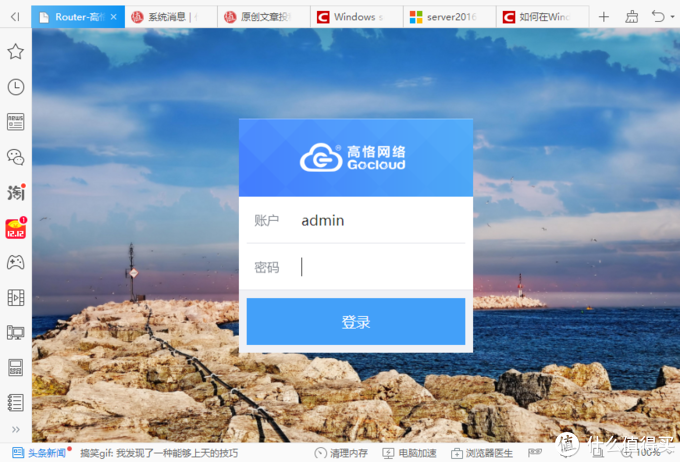The height and width of the screenshot is (462, 680).
Task: Click the 登录 login button
Action: pos(356,321)
